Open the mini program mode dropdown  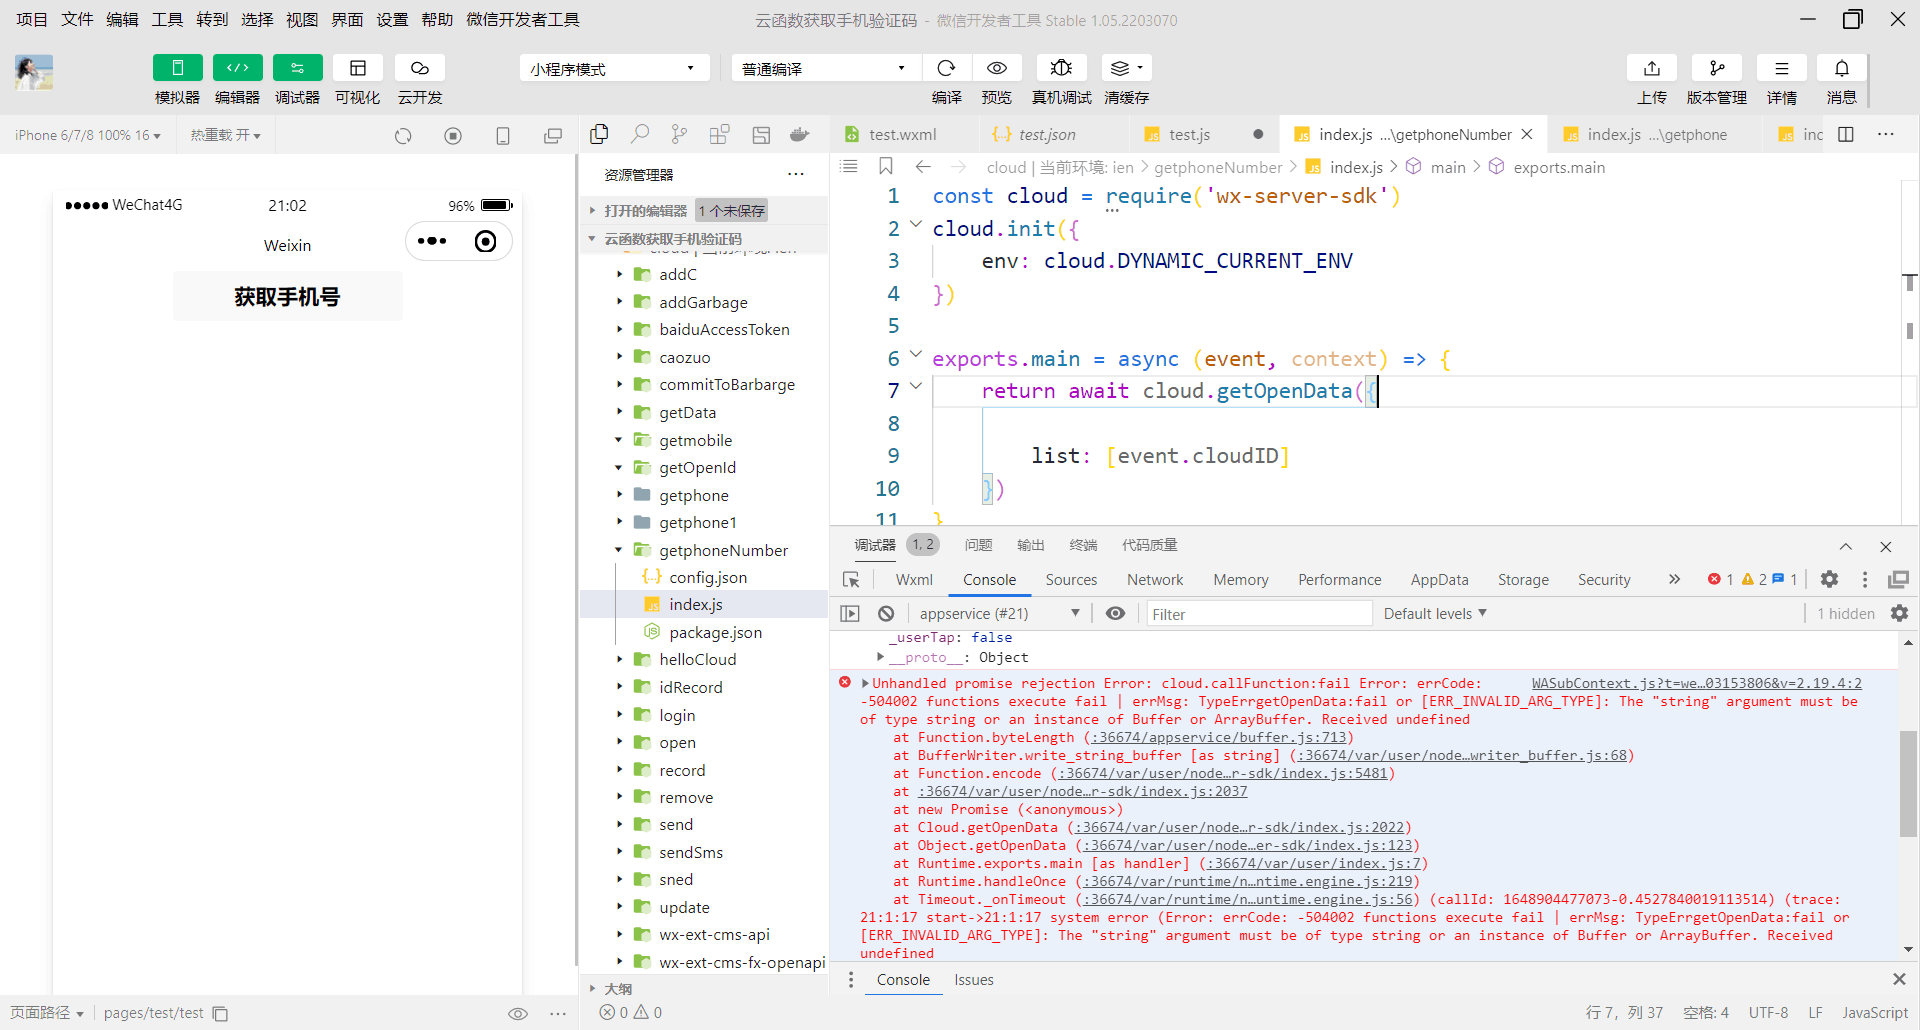[x=614, y=68]
